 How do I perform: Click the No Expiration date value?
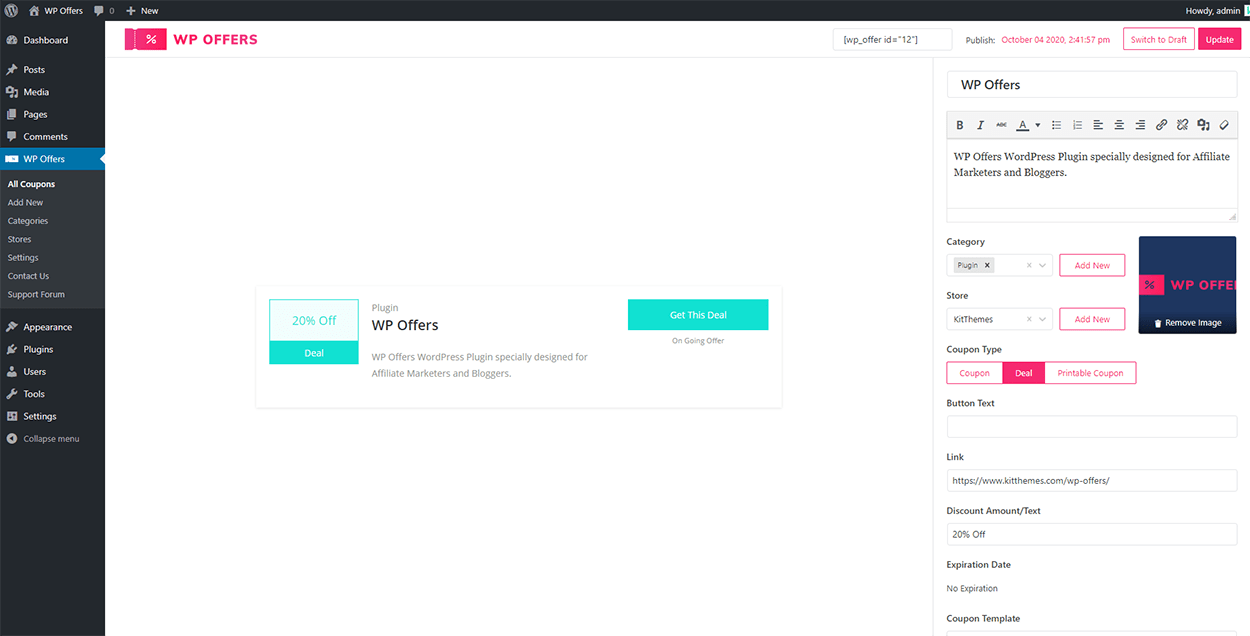point(972,588)
